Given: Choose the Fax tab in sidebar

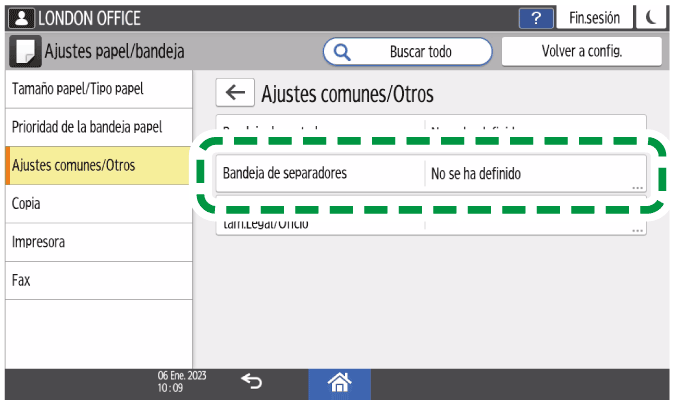Looking at the screenshot, I should click(x=95, y=280).
